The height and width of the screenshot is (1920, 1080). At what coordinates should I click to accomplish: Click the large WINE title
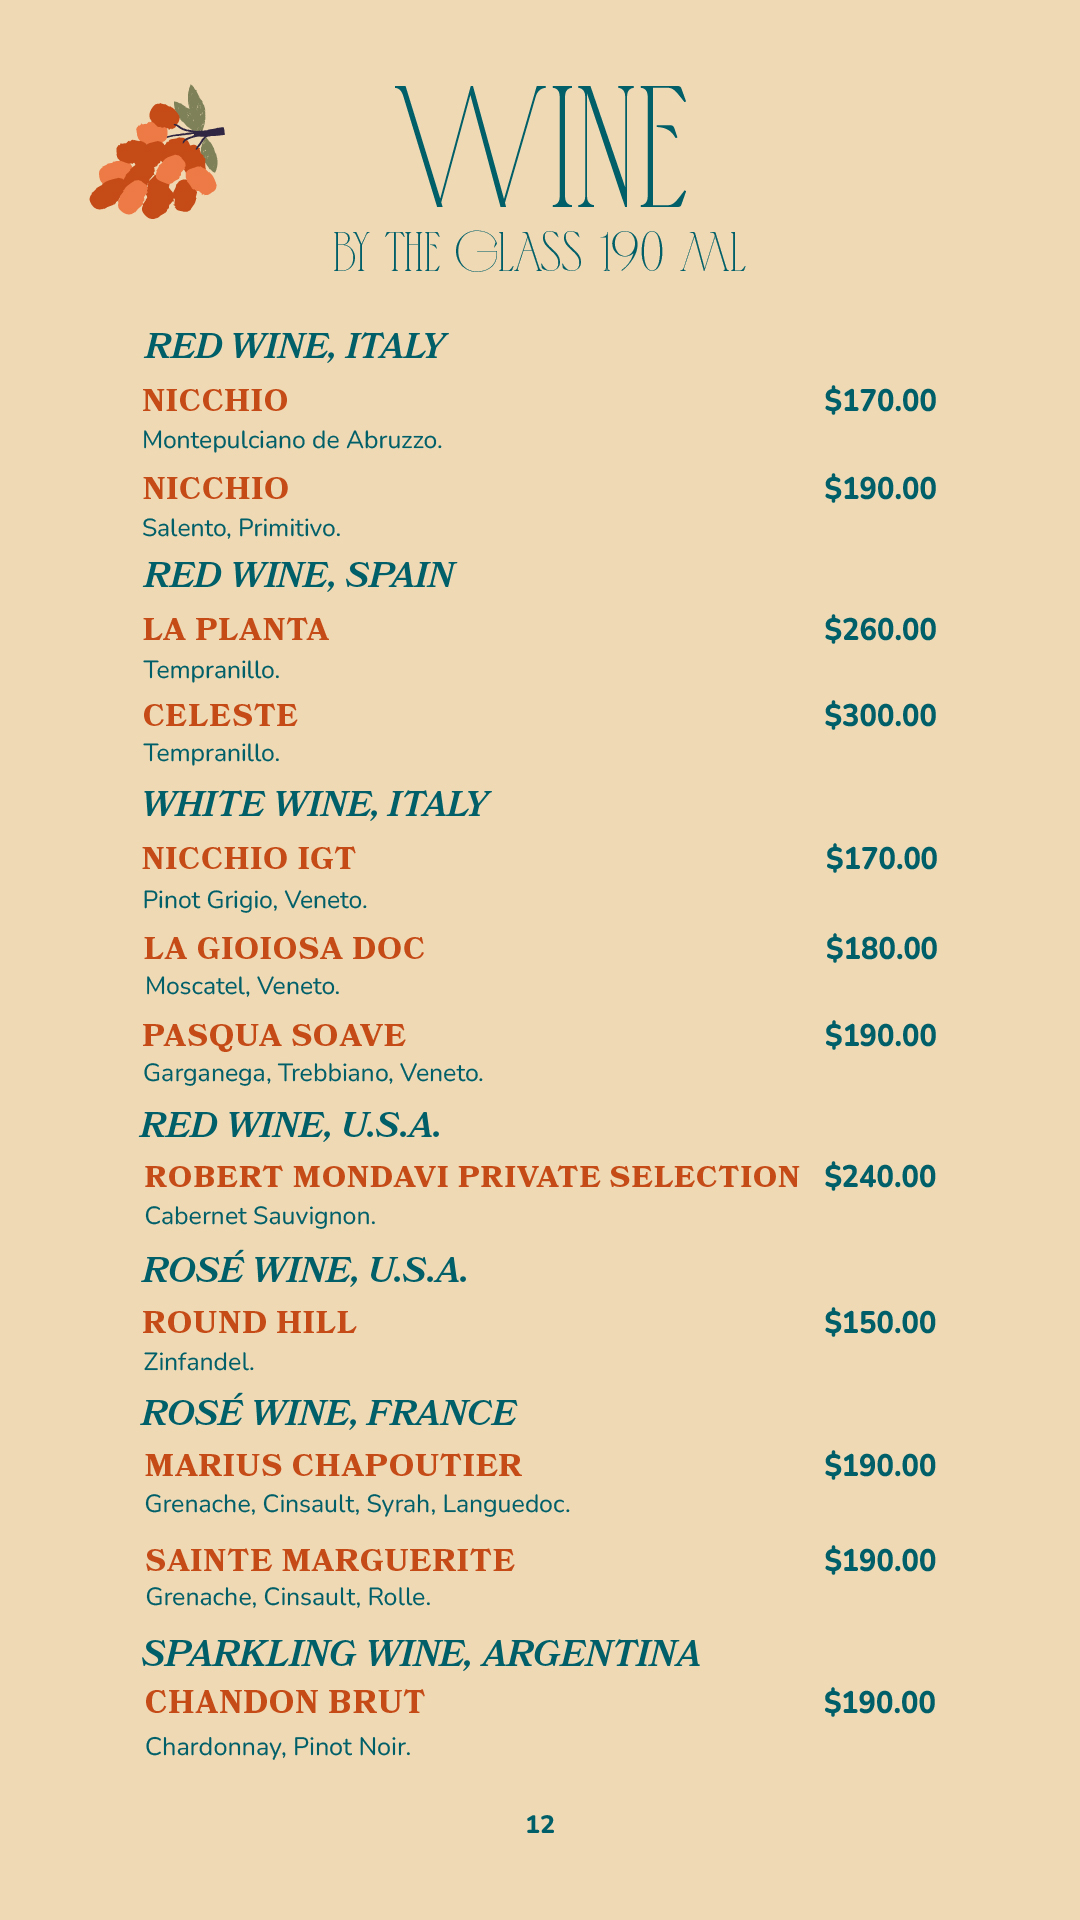(541, 148)
